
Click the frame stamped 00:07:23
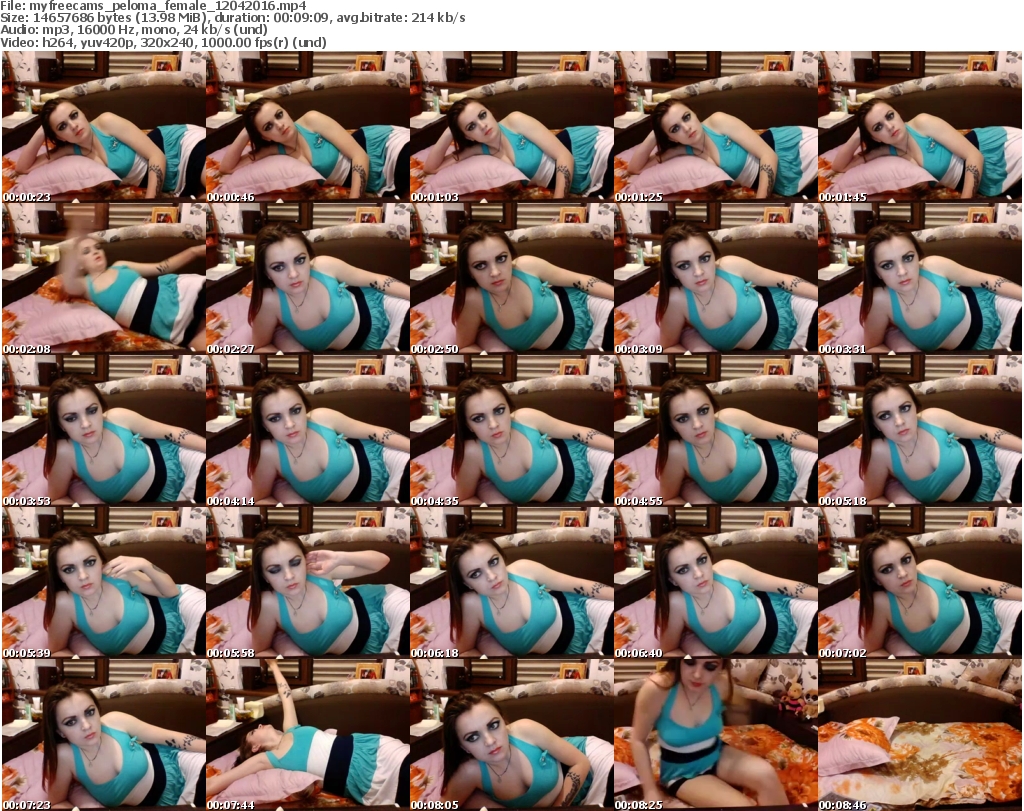pos(104,735)
